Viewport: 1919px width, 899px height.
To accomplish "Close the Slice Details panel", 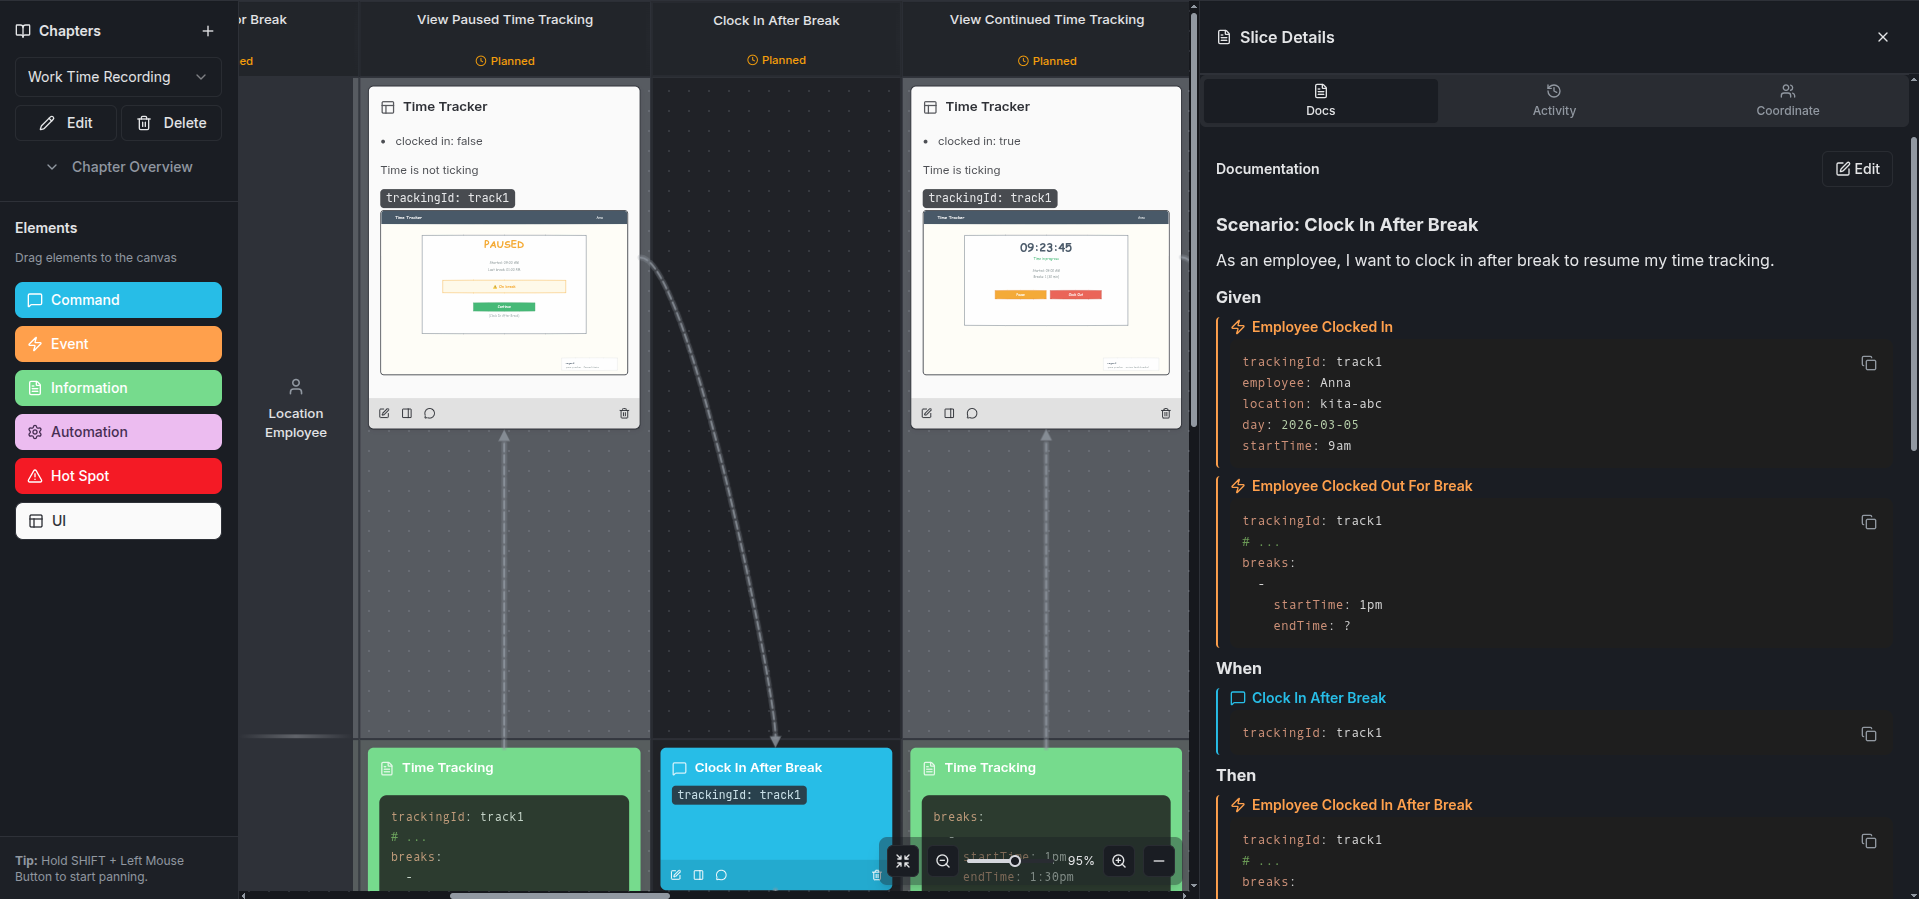I will (1883, 37).
